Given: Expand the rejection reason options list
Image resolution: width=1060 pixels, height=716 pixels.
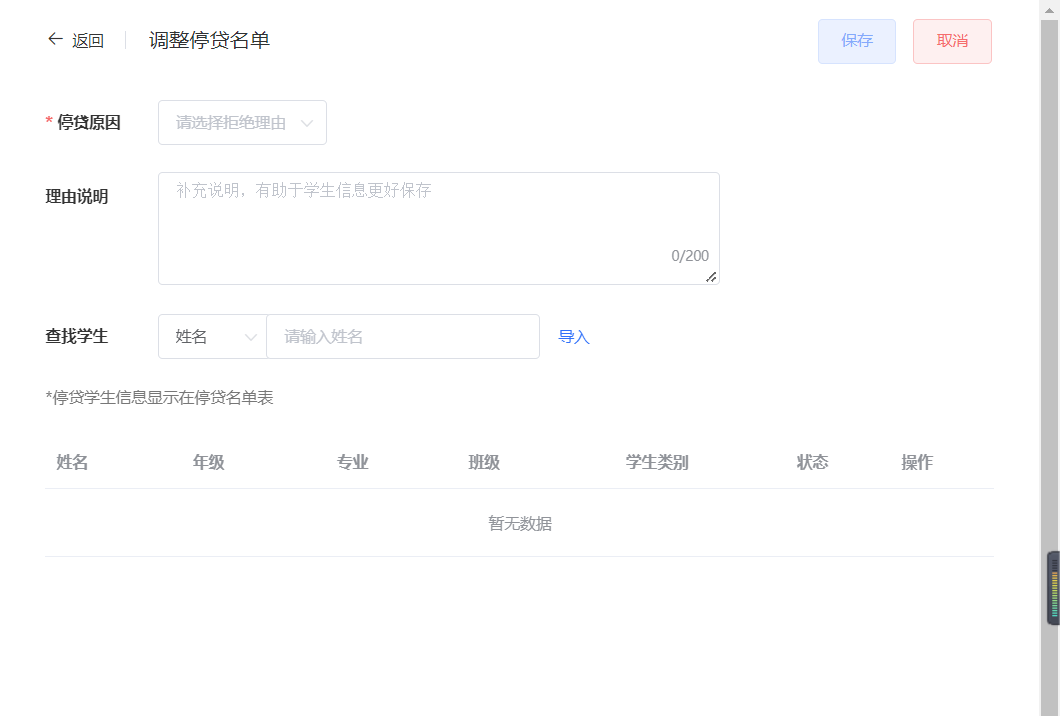Looking at the screenshot, I should click(x=240, y=122).
